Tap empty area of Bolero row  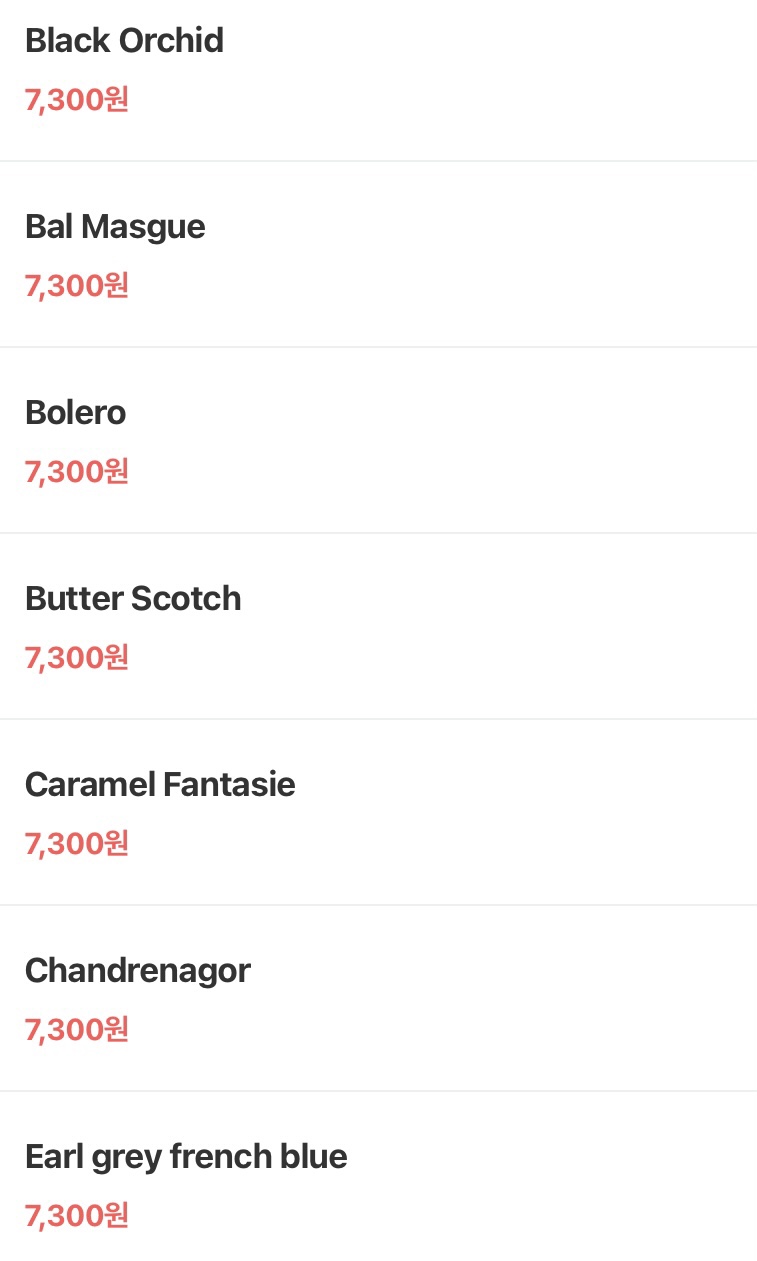tap(500, 441)
